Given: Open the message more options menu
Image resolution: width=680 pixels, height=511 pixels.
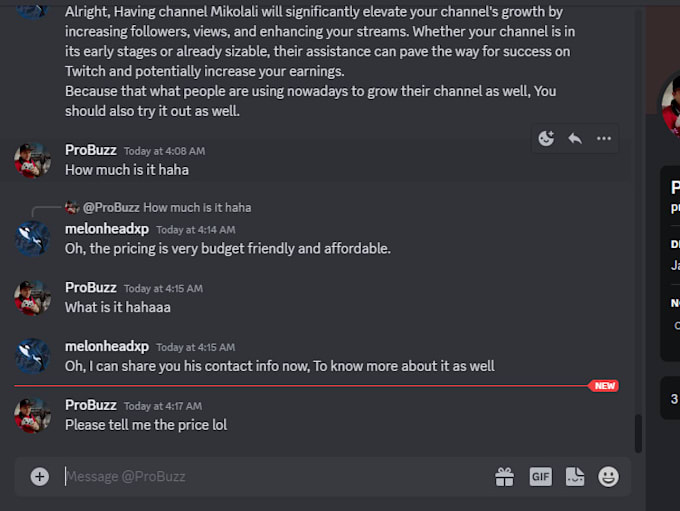Looking at the screenshot, I should [604, 139].
